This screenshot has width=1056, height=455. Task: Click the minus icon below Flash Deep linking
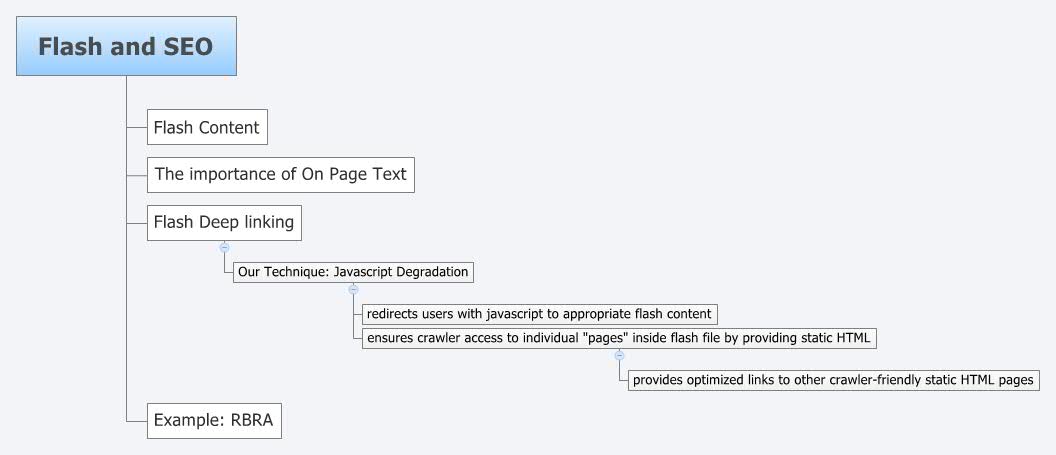(x=224, y=246)
